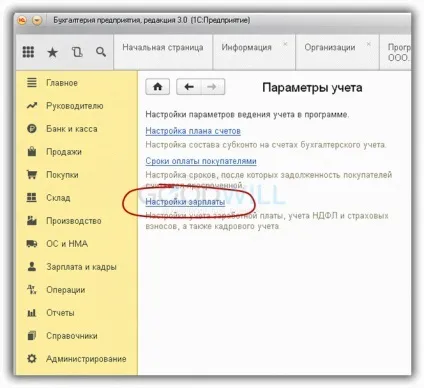424x388 pixels.
Task: Click the ОС и НМА truck icon
Action: coord(32,244)
